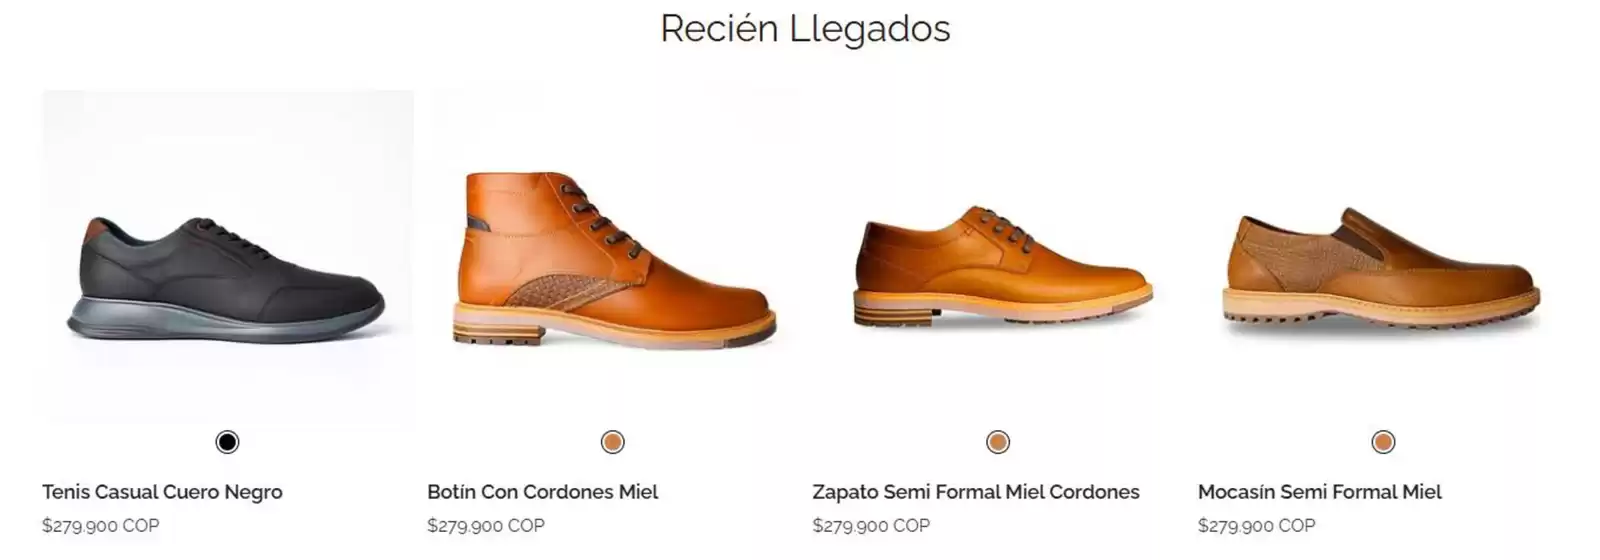Image resolution: width=1600 pixels, height=560 pixels.
Task: Open the honey lace-up ankle boot image
Action: (x=613, y=256)
